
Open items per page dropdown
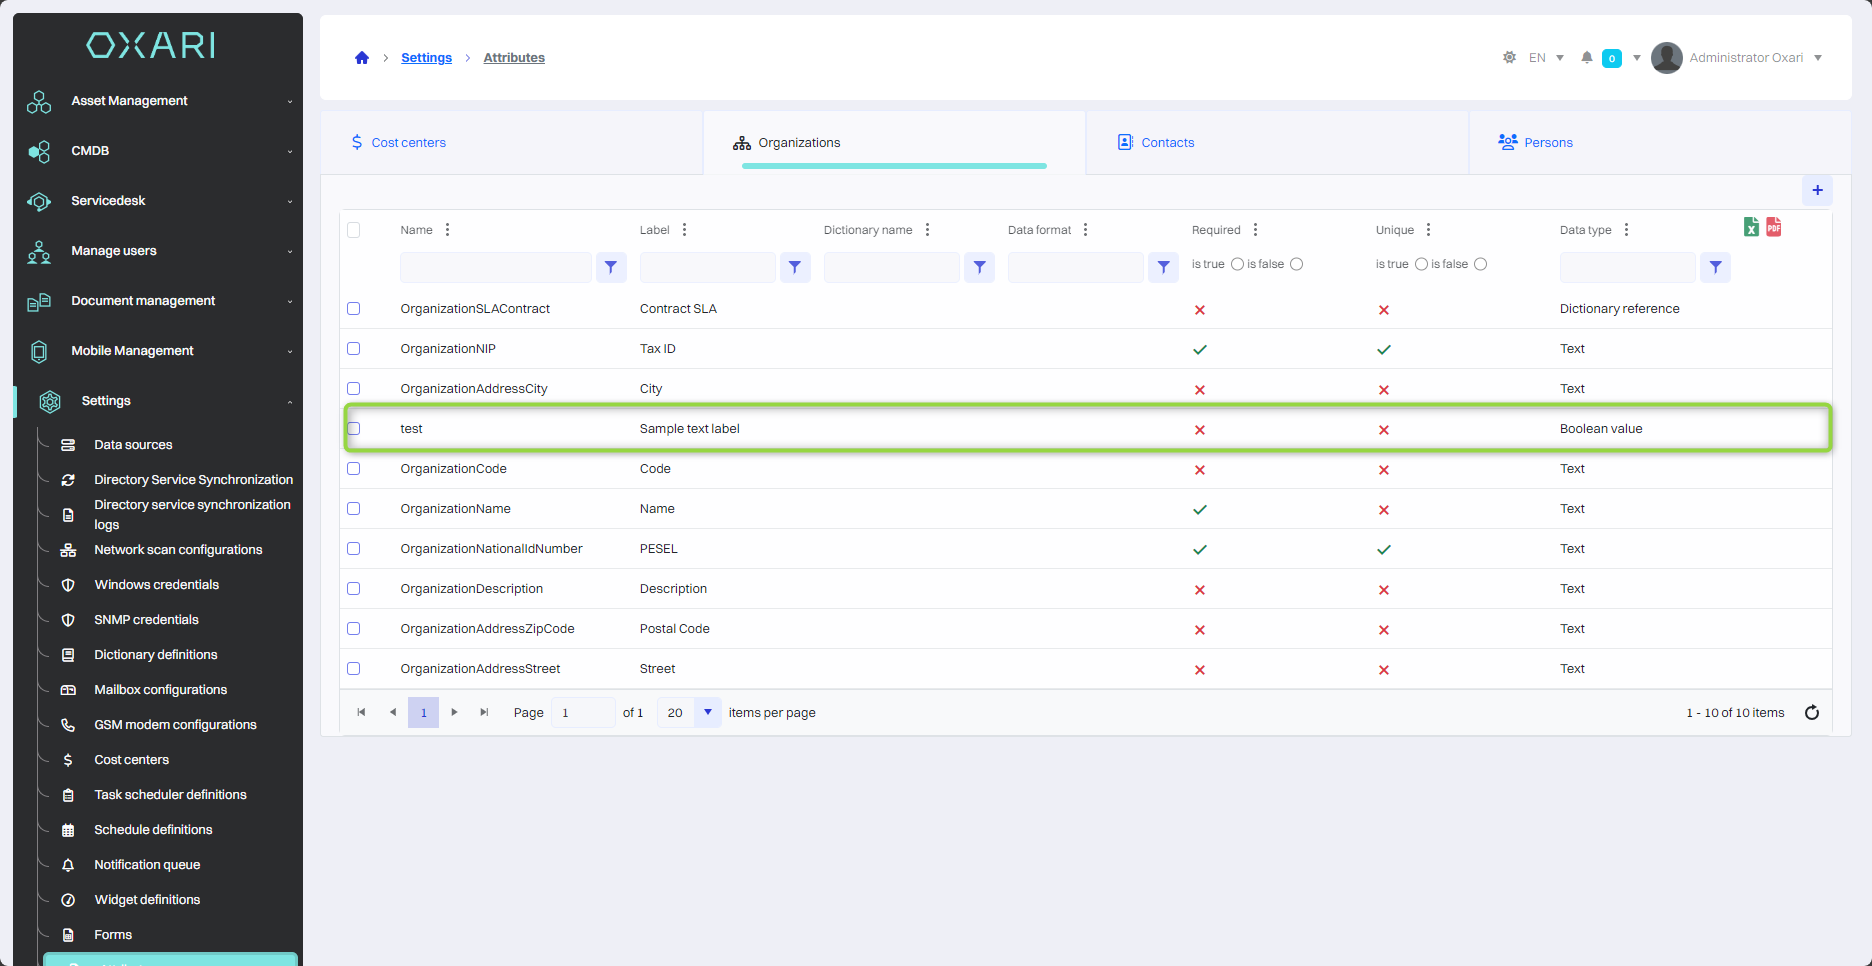pos(707,713)
